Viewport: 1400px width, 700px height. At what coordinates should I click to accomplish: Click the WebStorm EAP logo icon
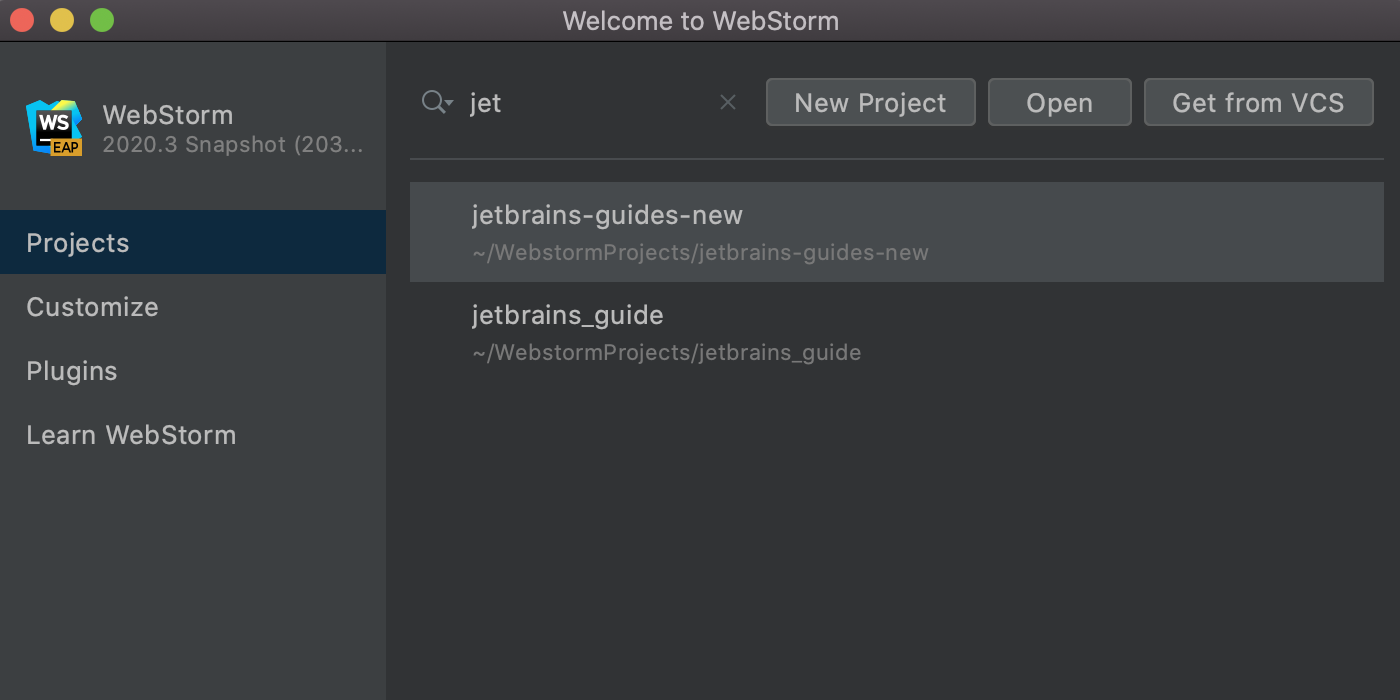tap(54, 128)
